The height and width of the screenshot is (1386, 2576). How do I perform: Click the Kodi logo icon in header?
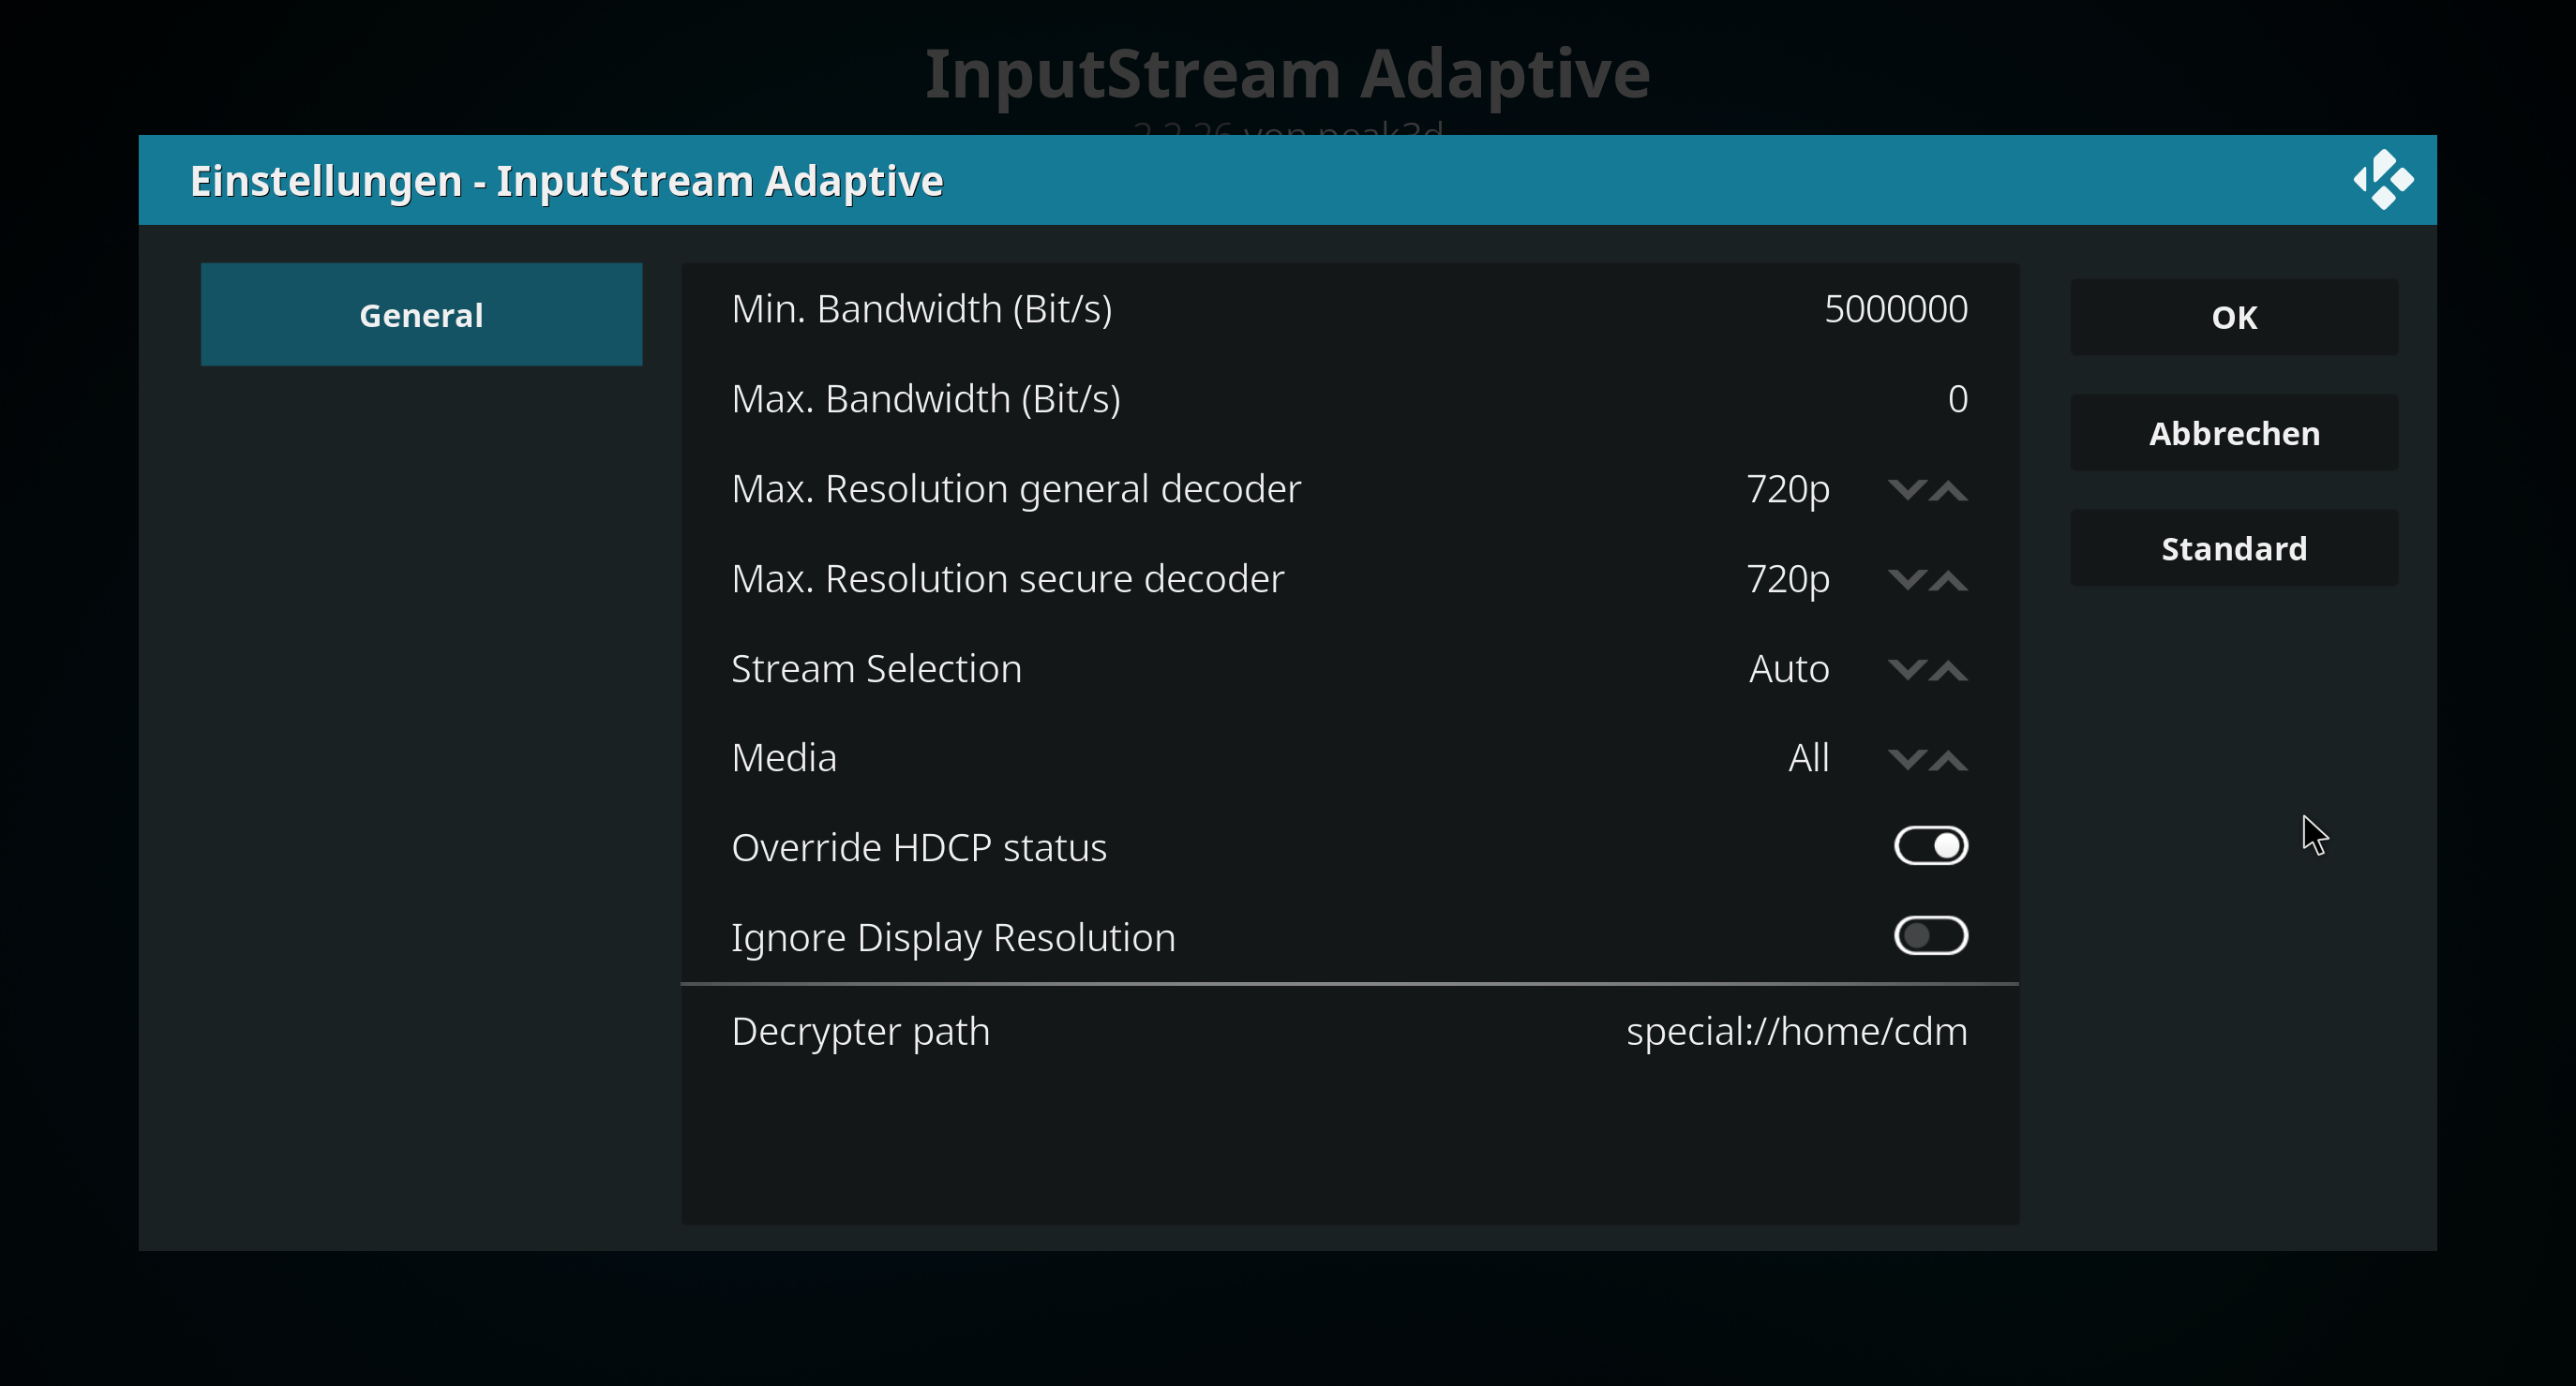click(2383, 180)
